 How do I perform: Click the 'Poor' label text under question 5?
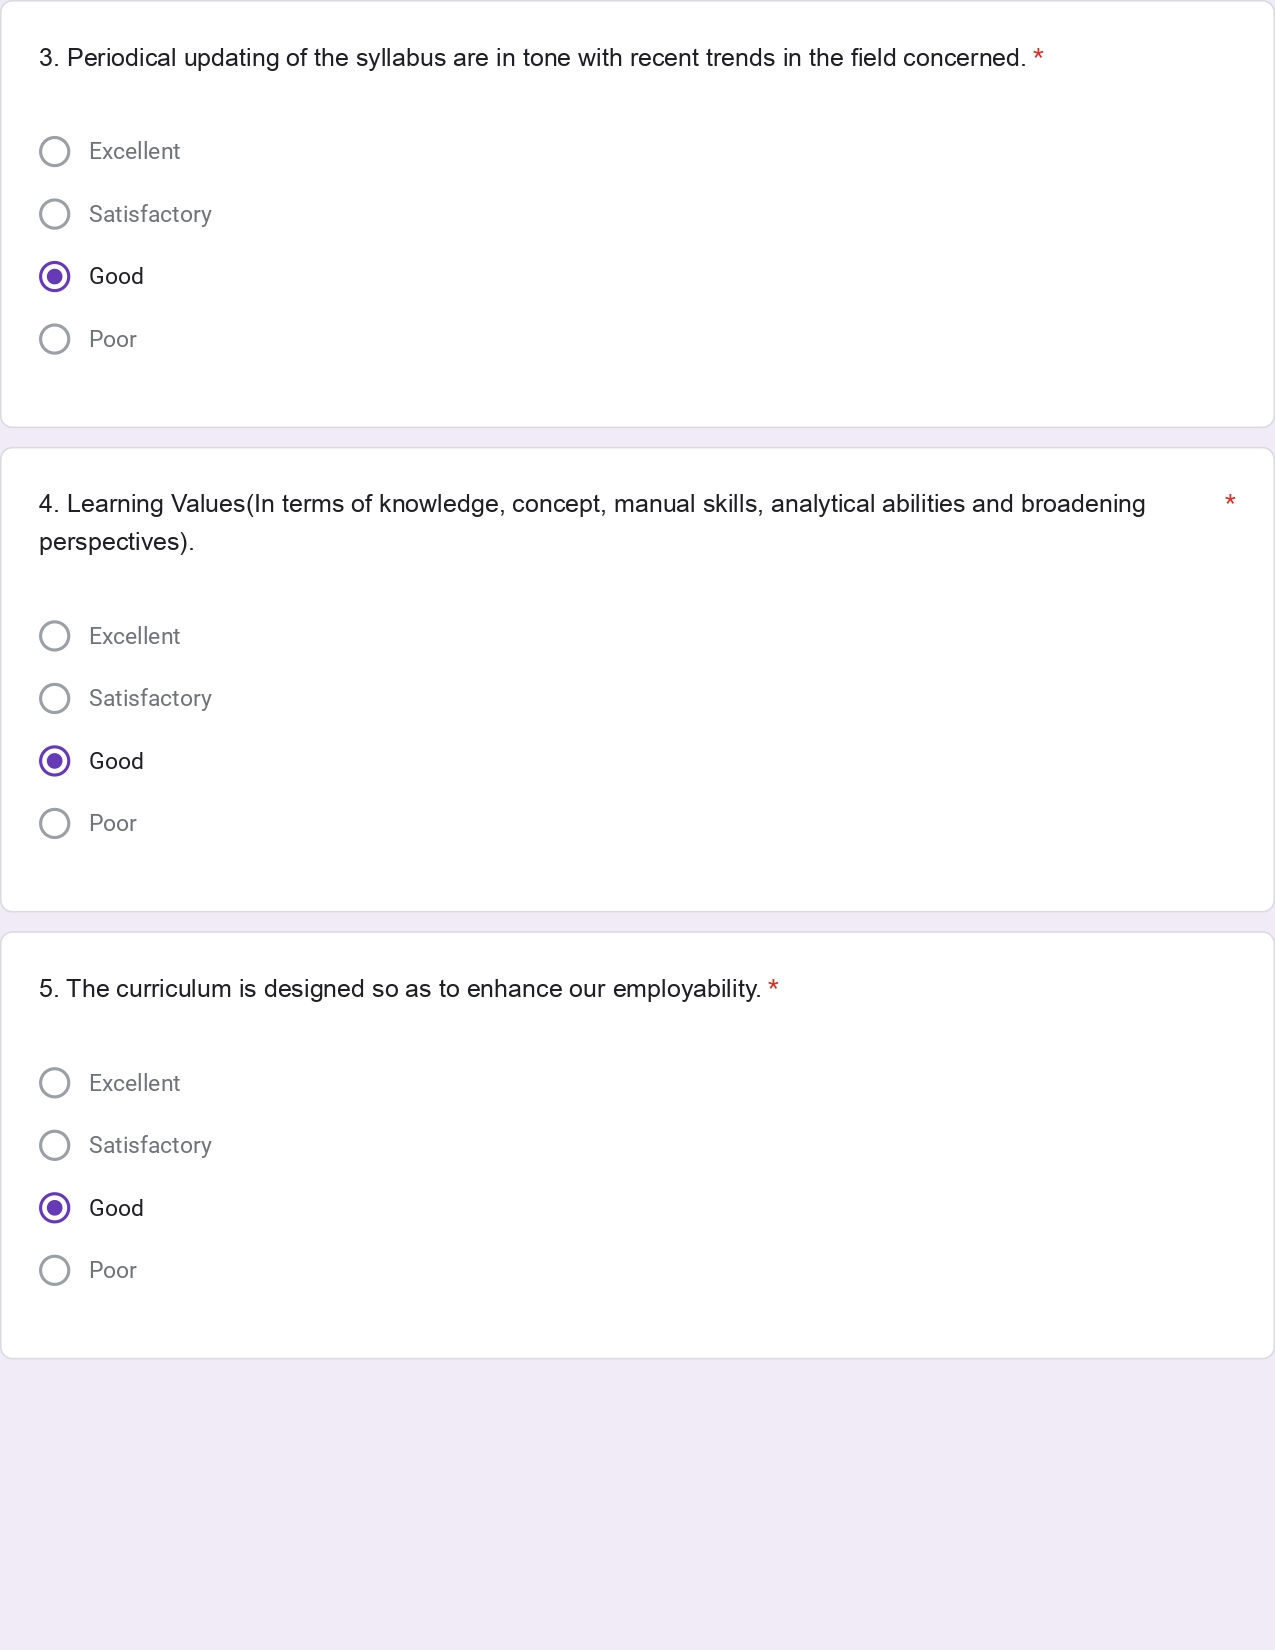coord(112,1270)
